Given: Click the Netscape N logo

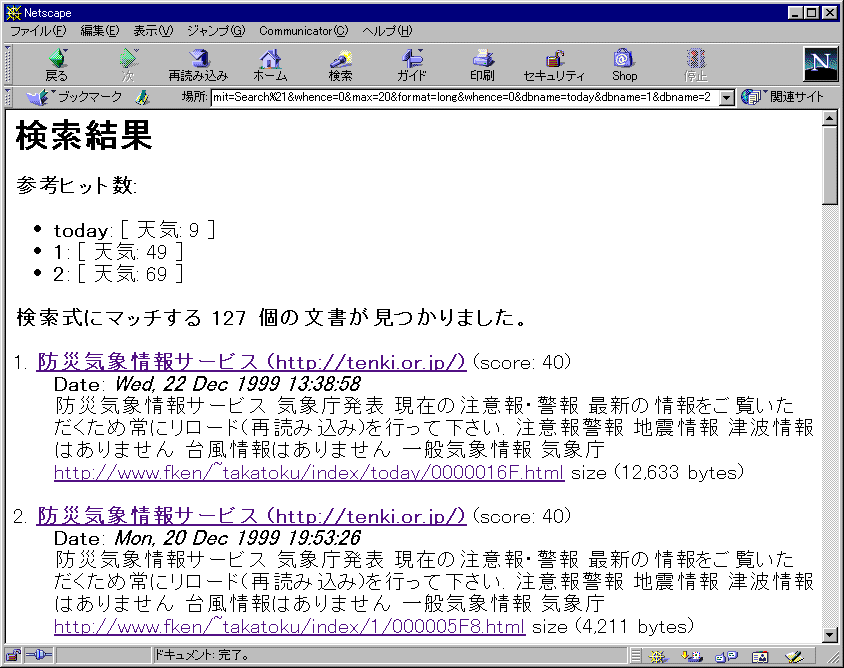Looking at the screenshot, I should click(820, 64).
